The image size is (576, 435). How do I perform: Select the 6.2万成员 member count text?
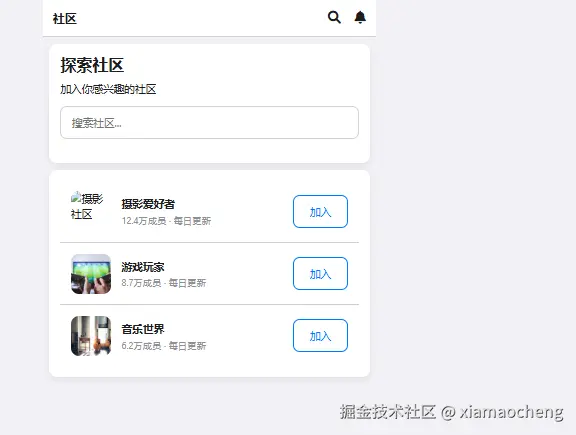click(141, 346)
